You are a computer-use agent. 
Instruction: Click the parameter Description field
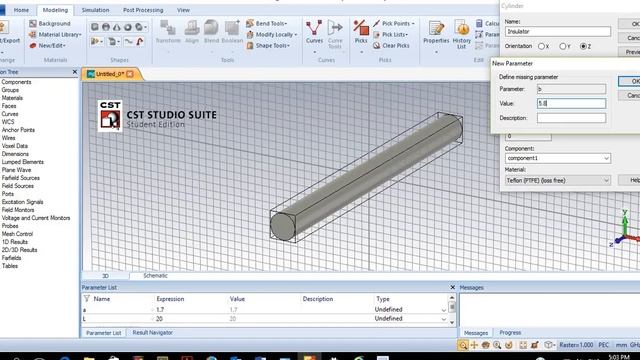point(571,118)
